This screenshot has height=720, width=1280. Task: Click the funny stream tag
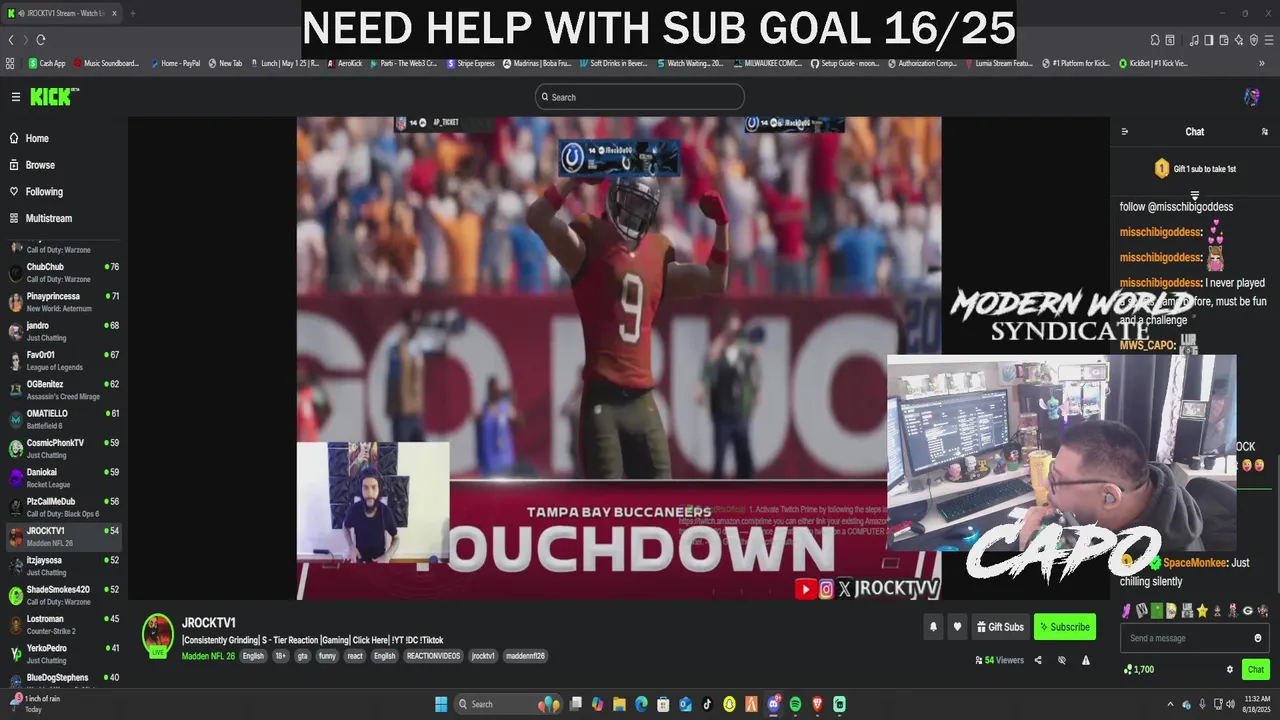point(327,656)
